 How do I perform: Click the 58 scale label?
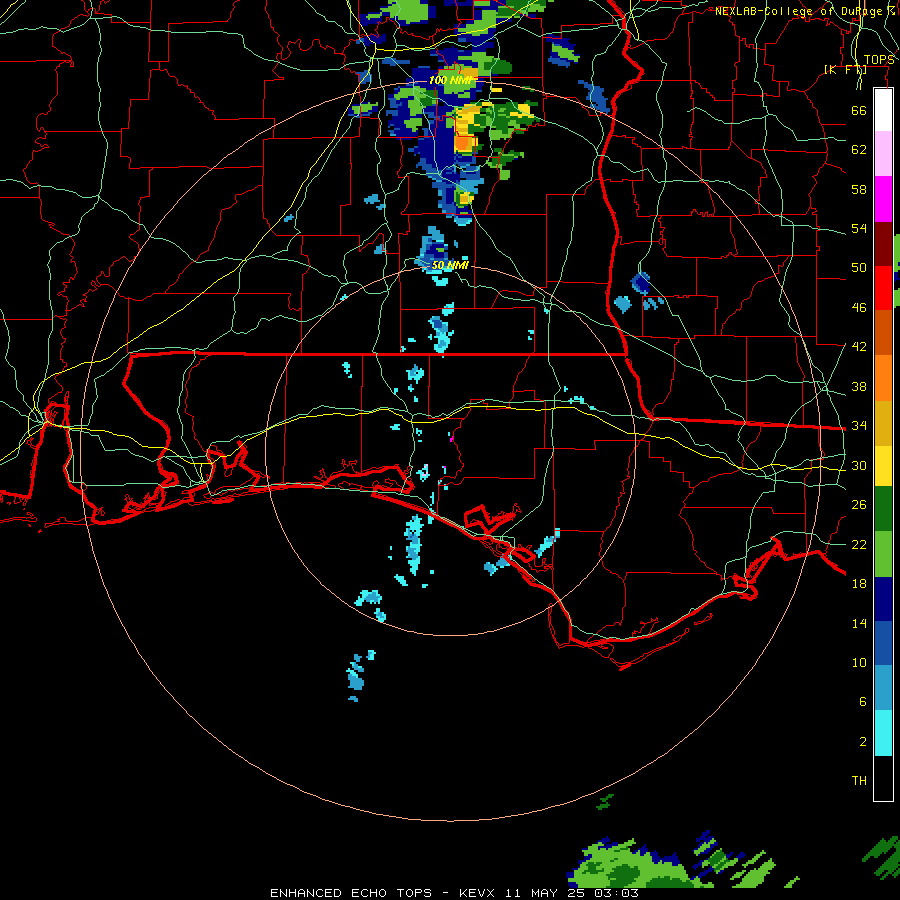coord(859,189)
